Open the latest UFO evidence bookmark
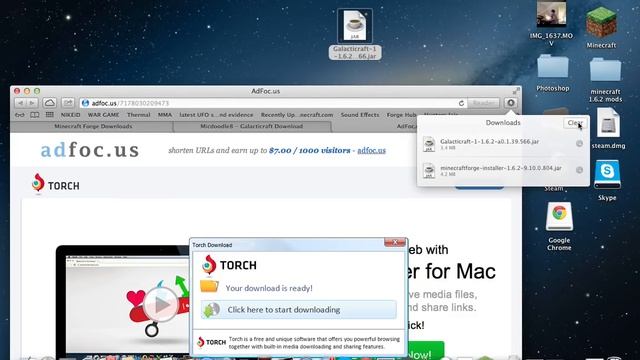640x360 pixels. coord(216,115)
